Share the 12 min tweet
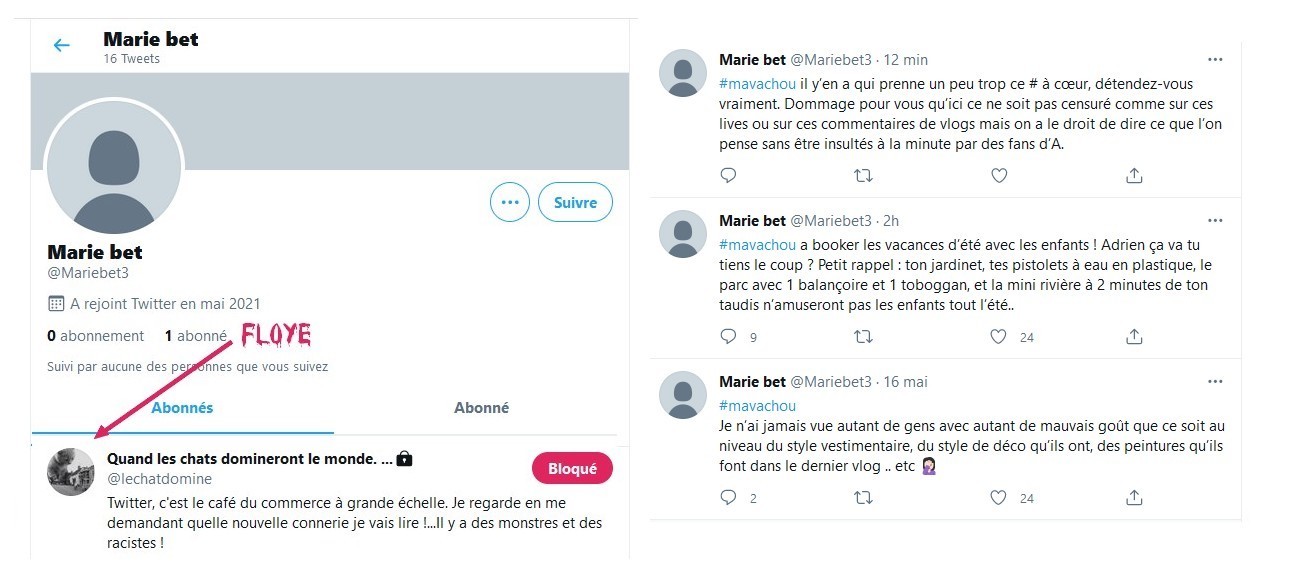Image resolution: width=1298 pixels, height=576 pixels. [x=1134, y=175]
